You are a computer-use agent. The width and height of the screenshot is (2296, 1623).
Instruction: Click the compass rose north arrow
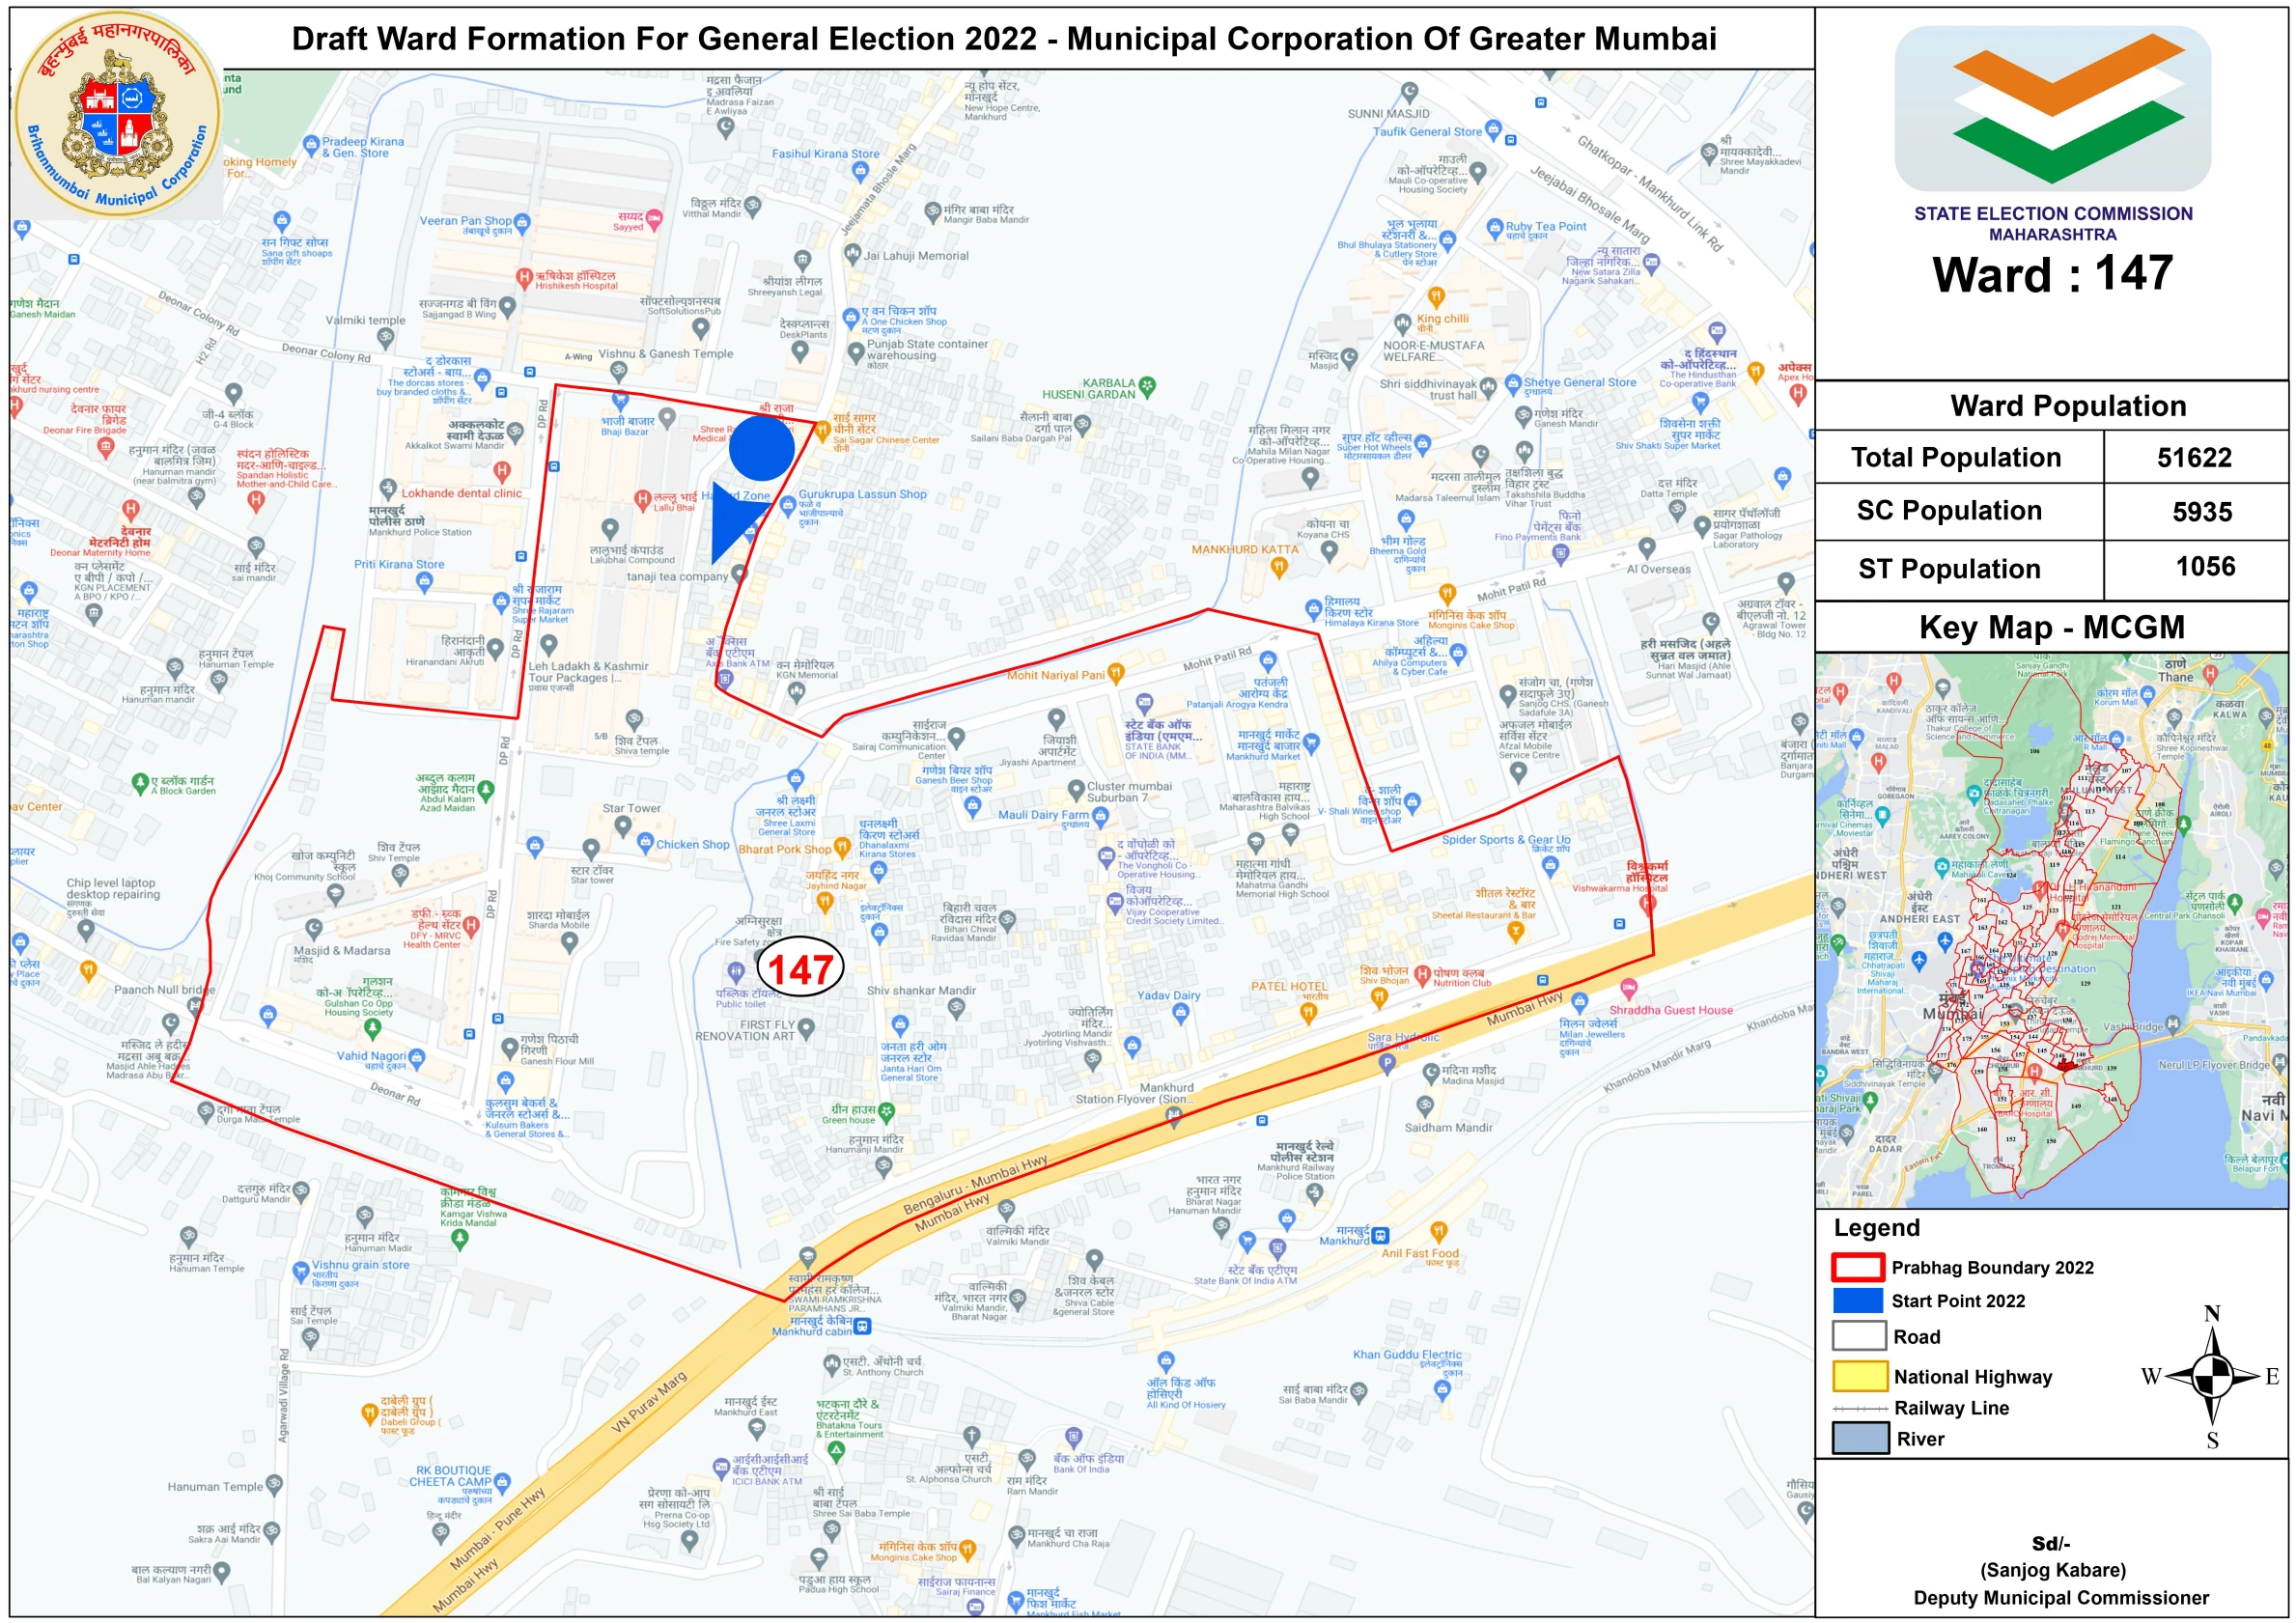[2212, 1376]
